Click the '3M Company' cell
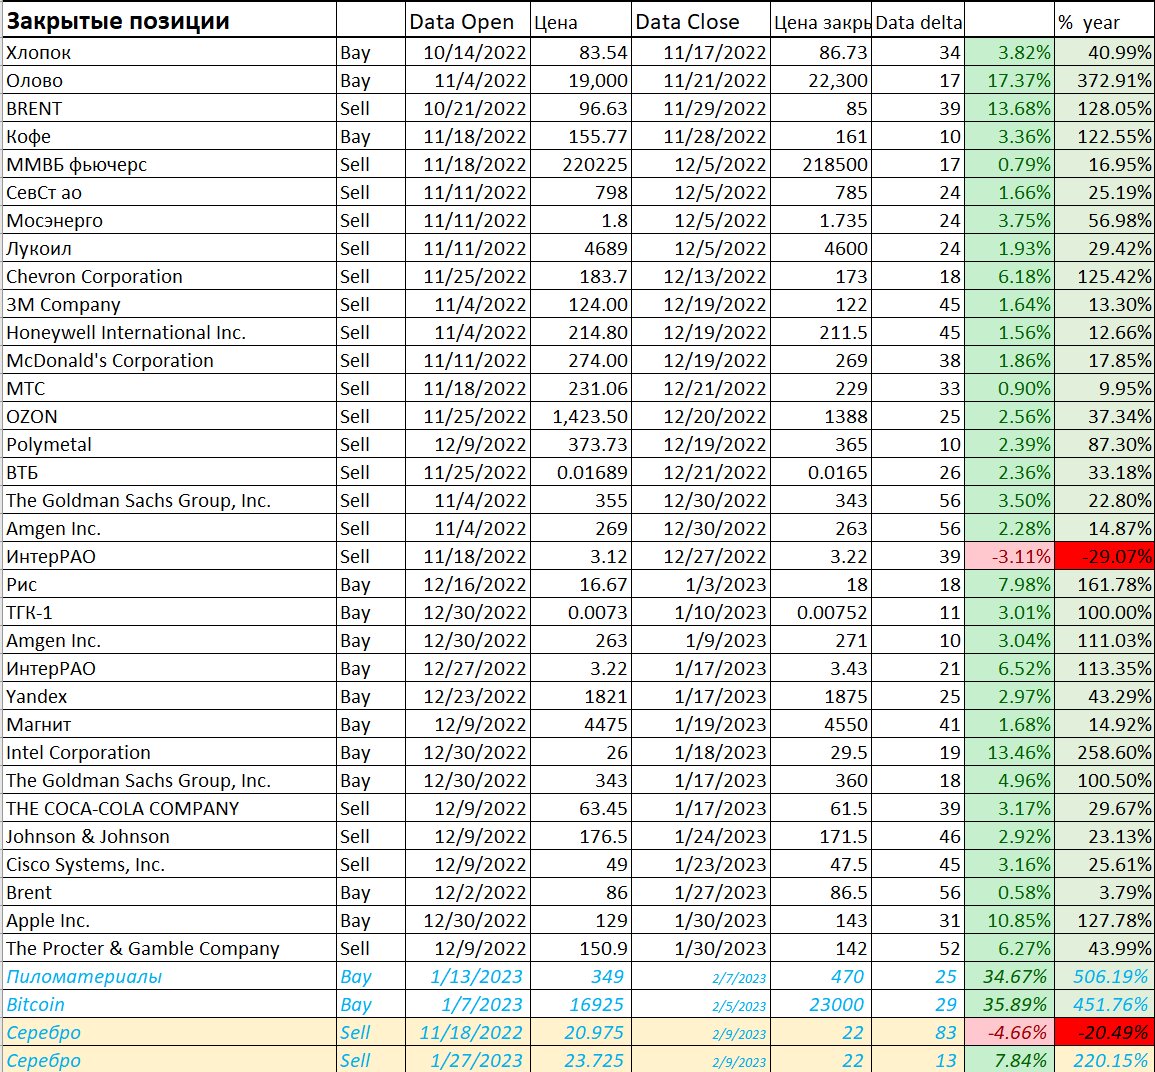The image size is (1155, 1072). click(x=169, y=304)
